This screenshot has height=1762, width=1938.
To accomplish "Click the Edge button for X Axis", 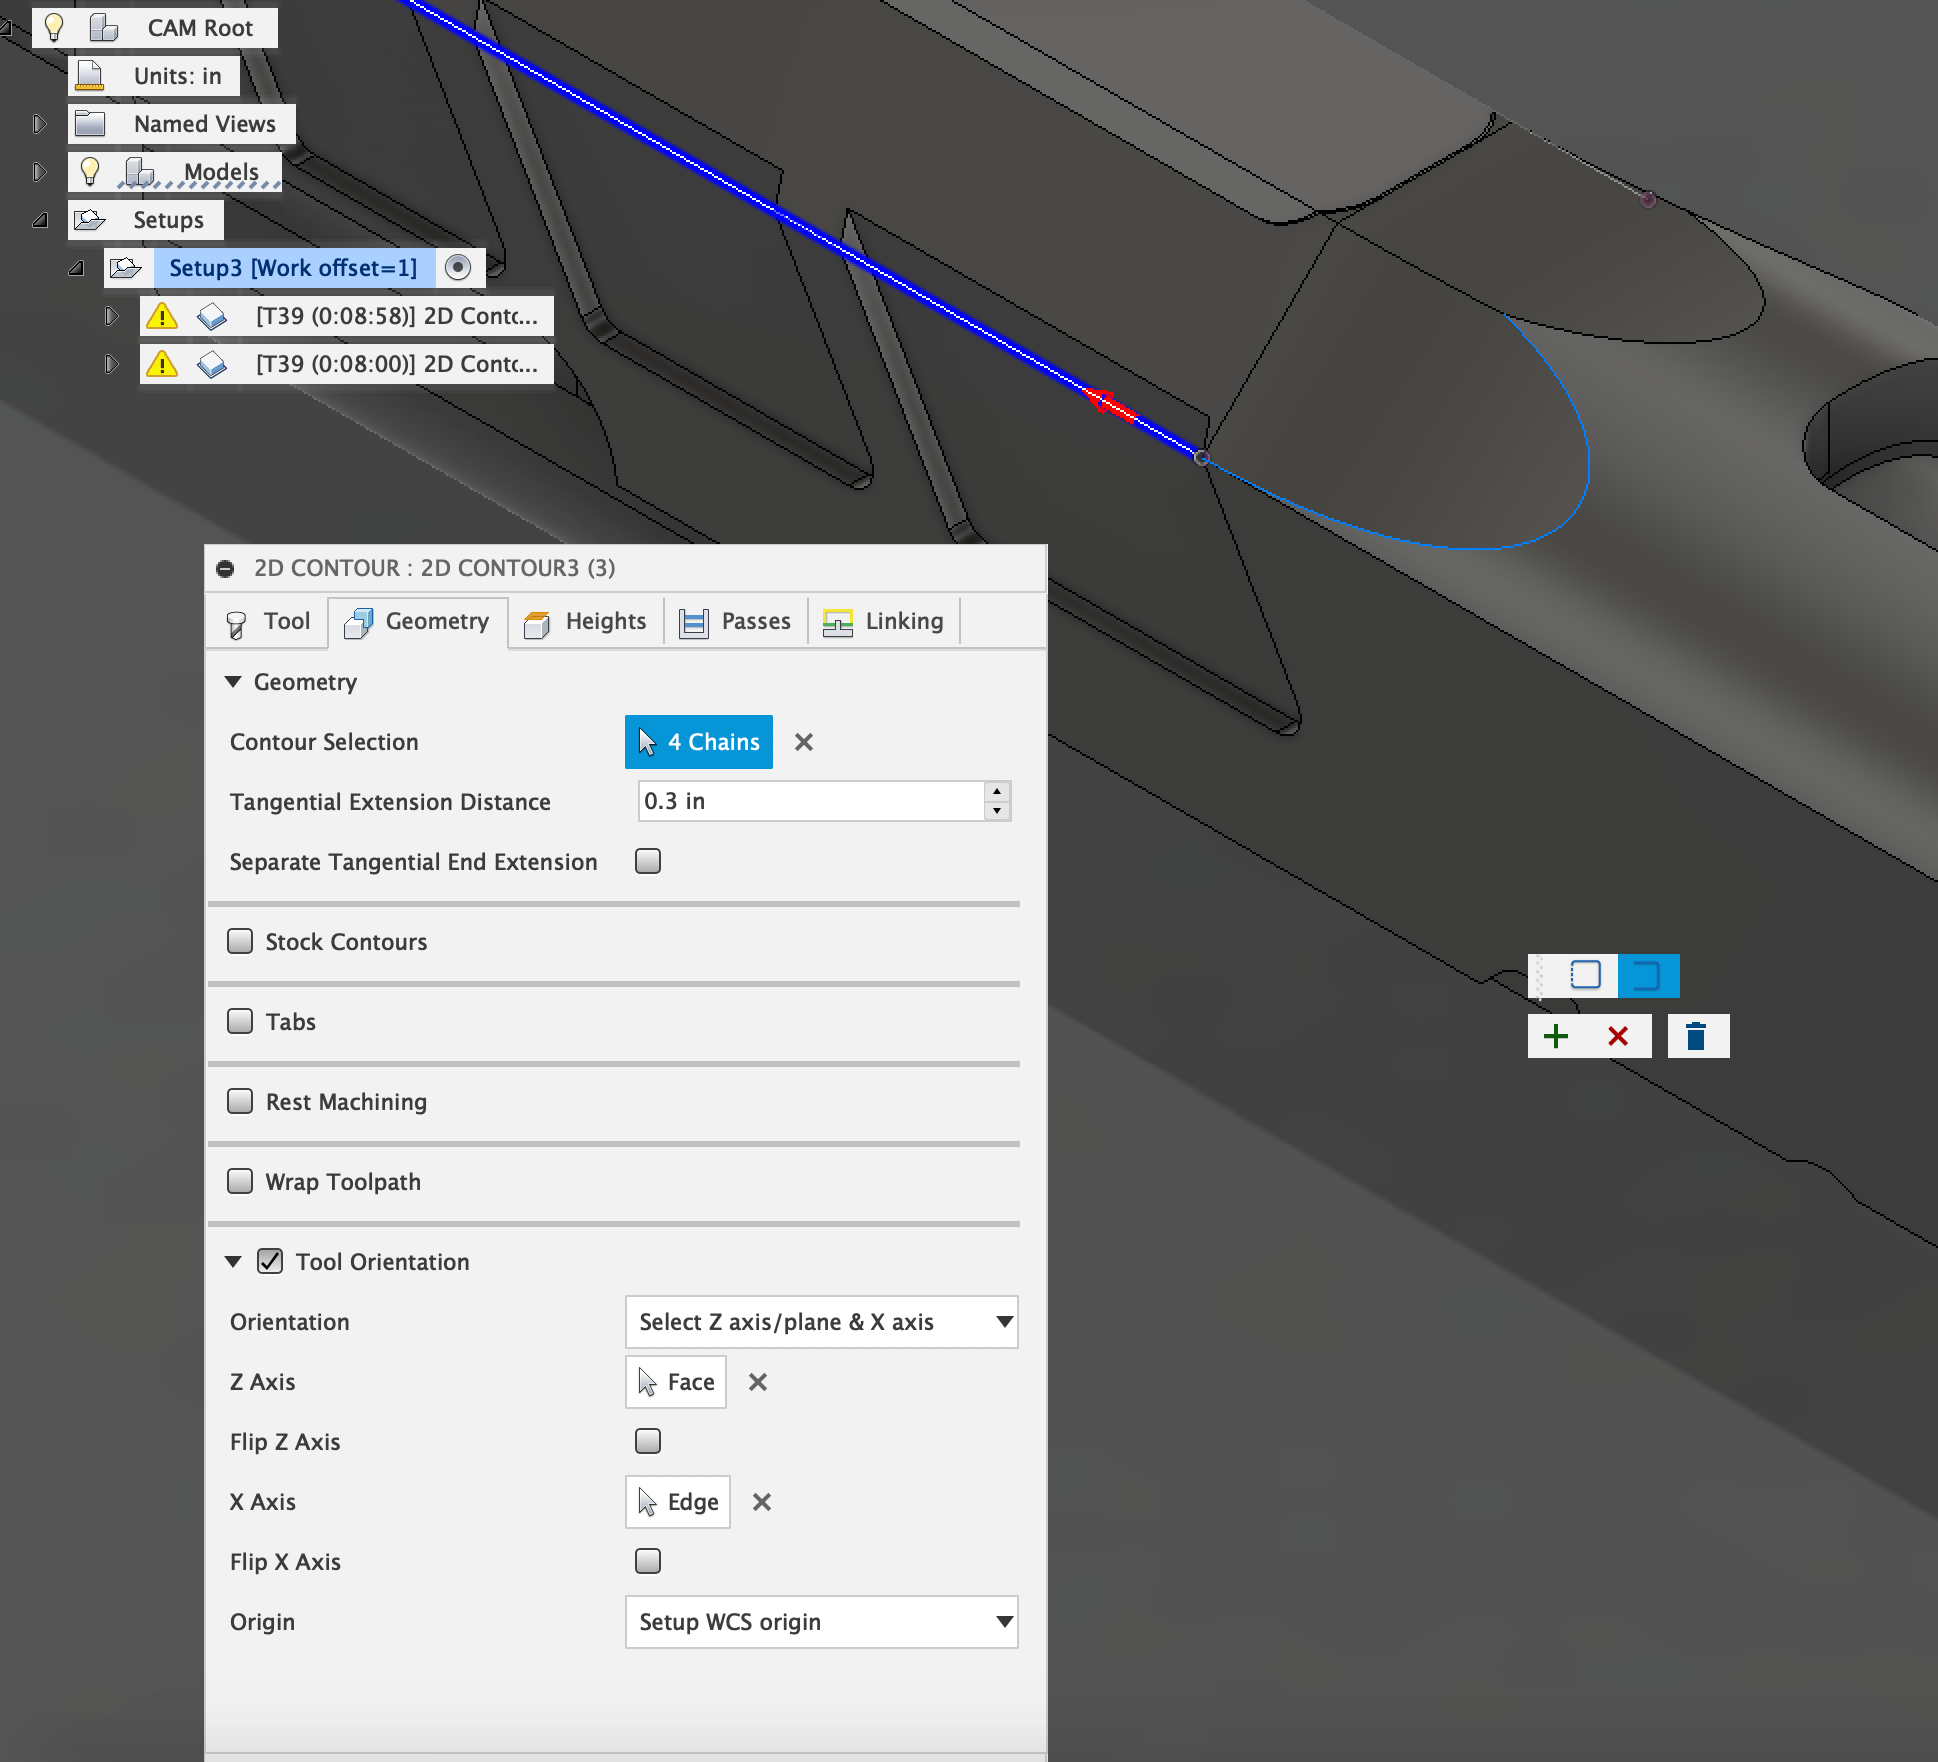I will 677,1502.
